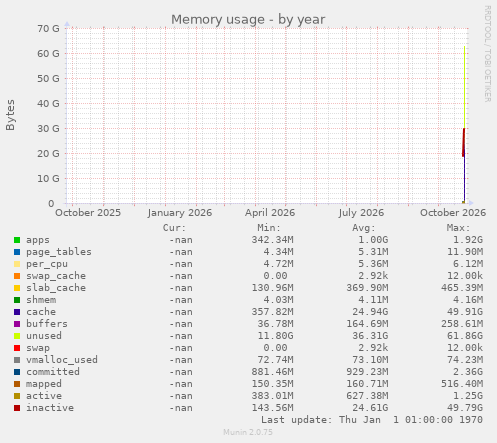Click the yellow slab_cache legend swatch
The image size is (497, 443).
coord(17,288)
